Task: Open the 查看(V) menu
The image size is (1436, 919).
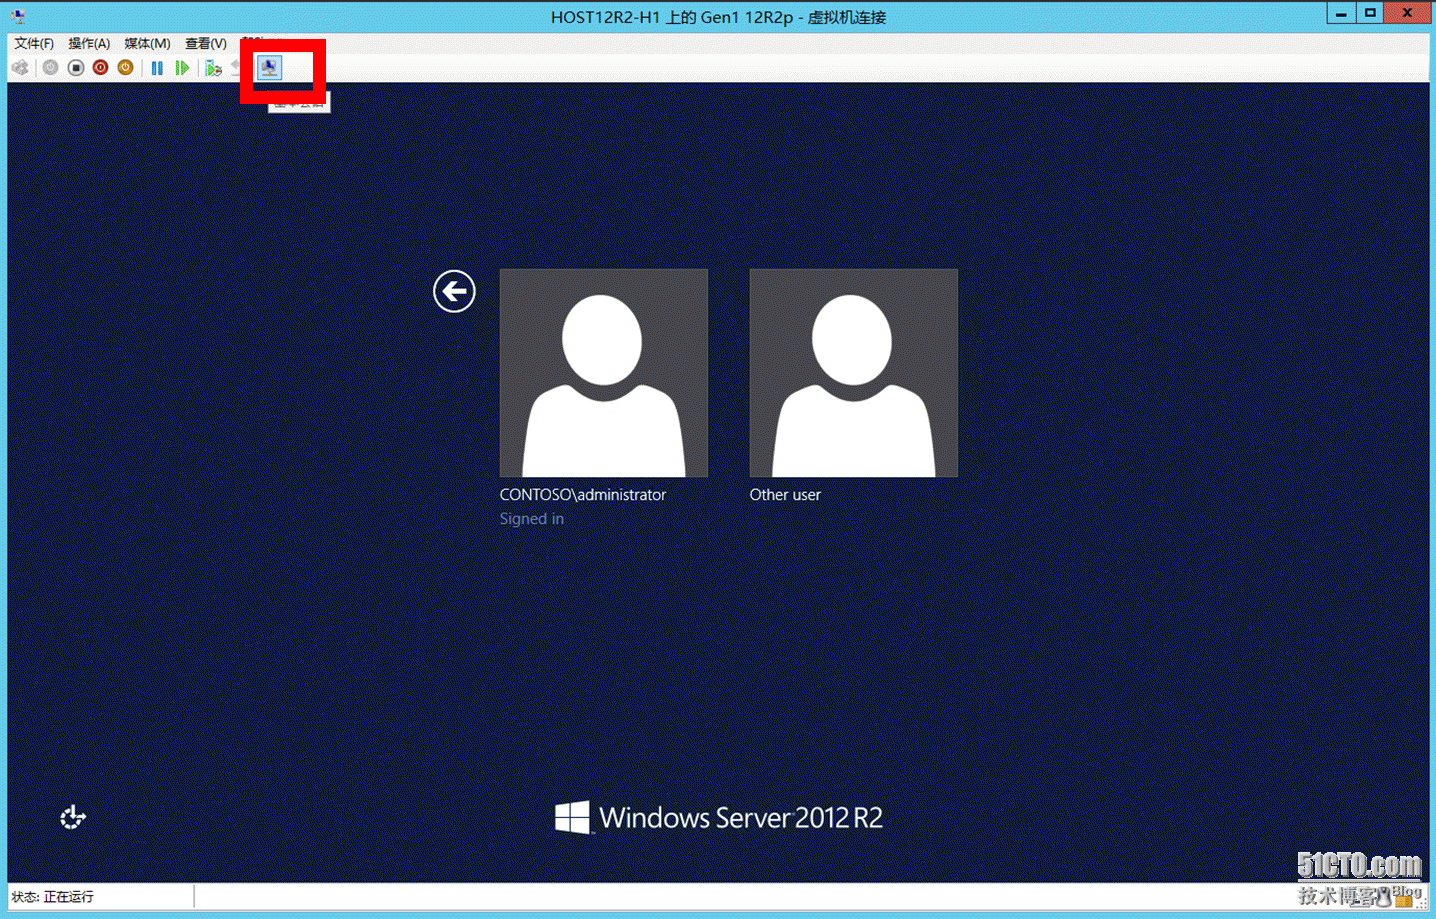Action: tap(206, 43)
